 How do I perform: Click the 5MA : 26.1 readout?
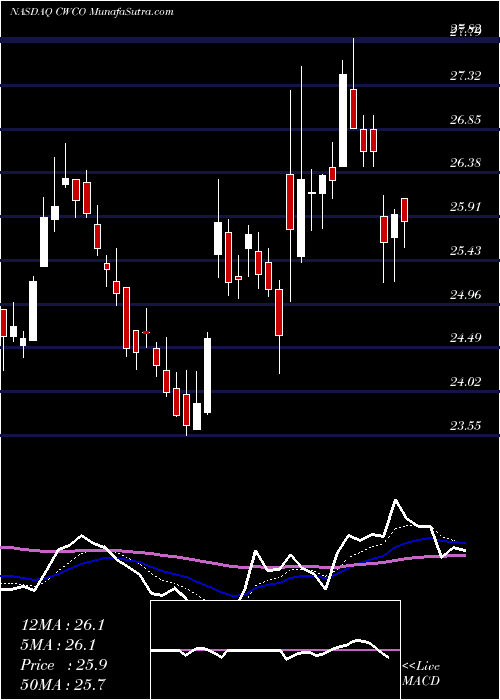tap(58, 645)
